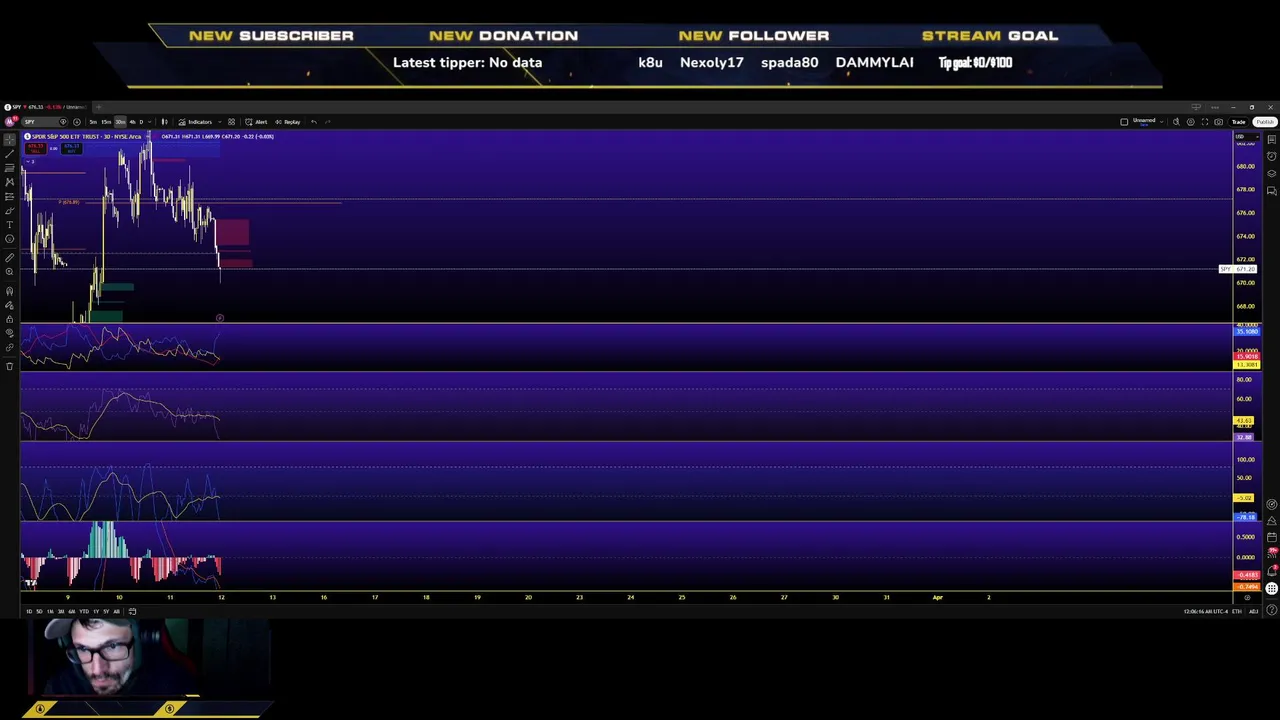Click the blue BUY price button

click(x=72, y=149)
